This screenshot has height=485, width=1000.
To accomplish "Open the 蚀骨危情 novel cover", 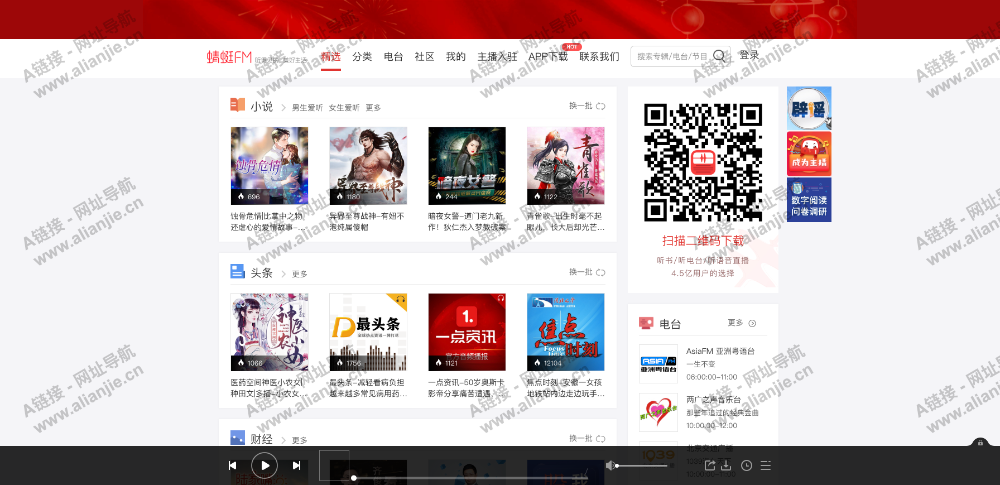I will coord(269,165).
